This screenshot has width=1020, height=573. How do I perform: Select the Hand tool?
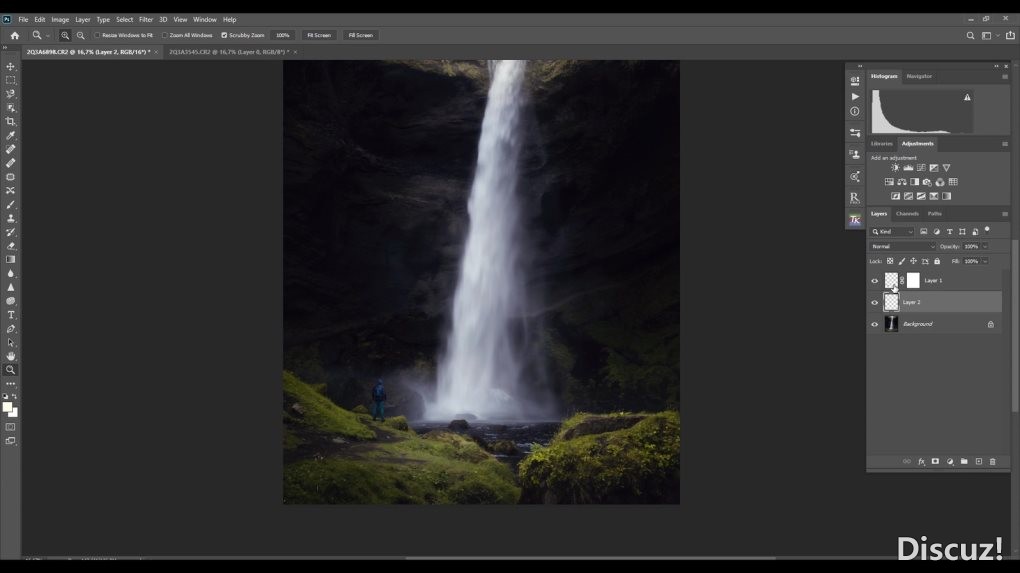pyautogui.click(x=10, y=356)
